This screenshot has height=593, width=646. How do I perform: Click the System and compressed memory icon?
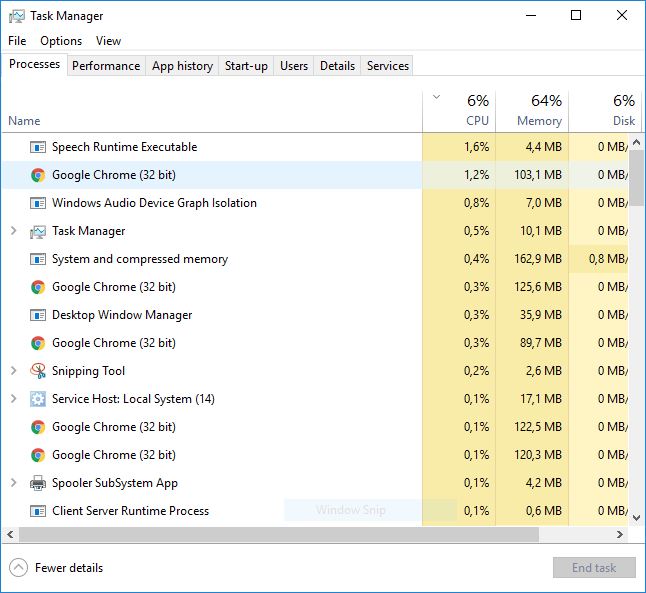38,259
